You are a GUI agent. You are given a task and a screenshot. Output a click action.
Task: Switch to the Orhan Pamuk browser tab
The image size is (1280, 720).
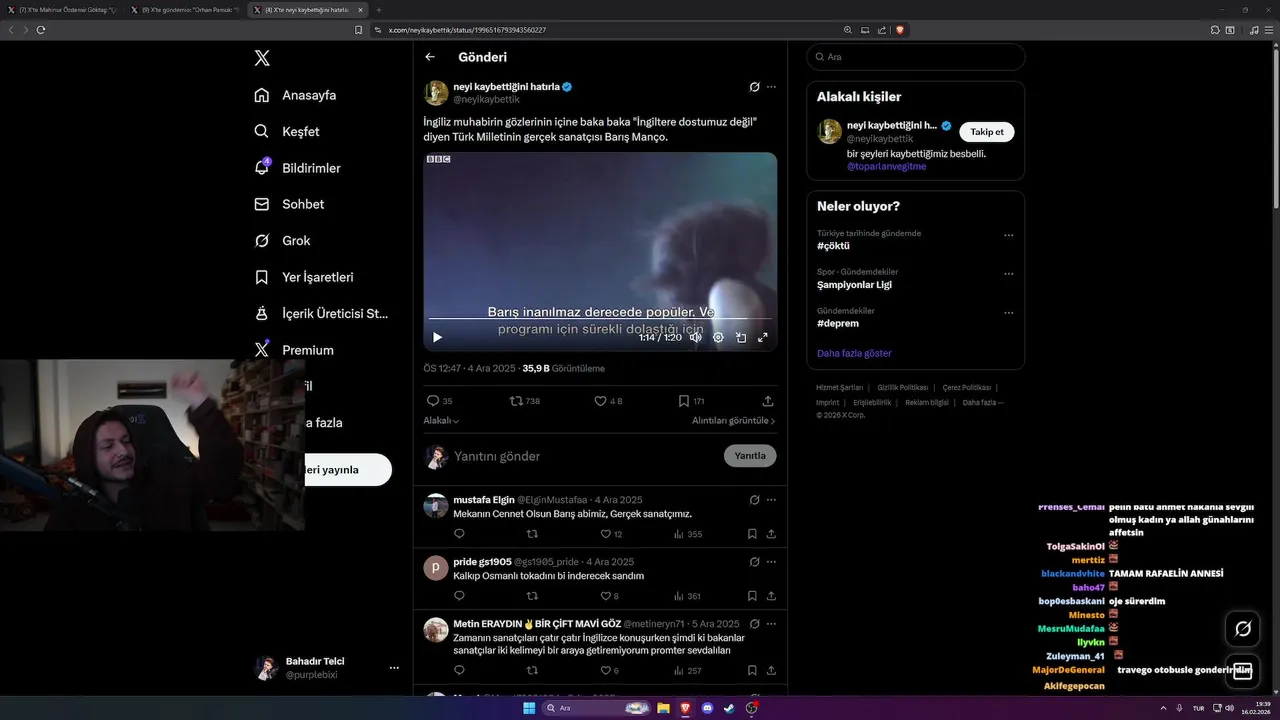click(185, 9)
